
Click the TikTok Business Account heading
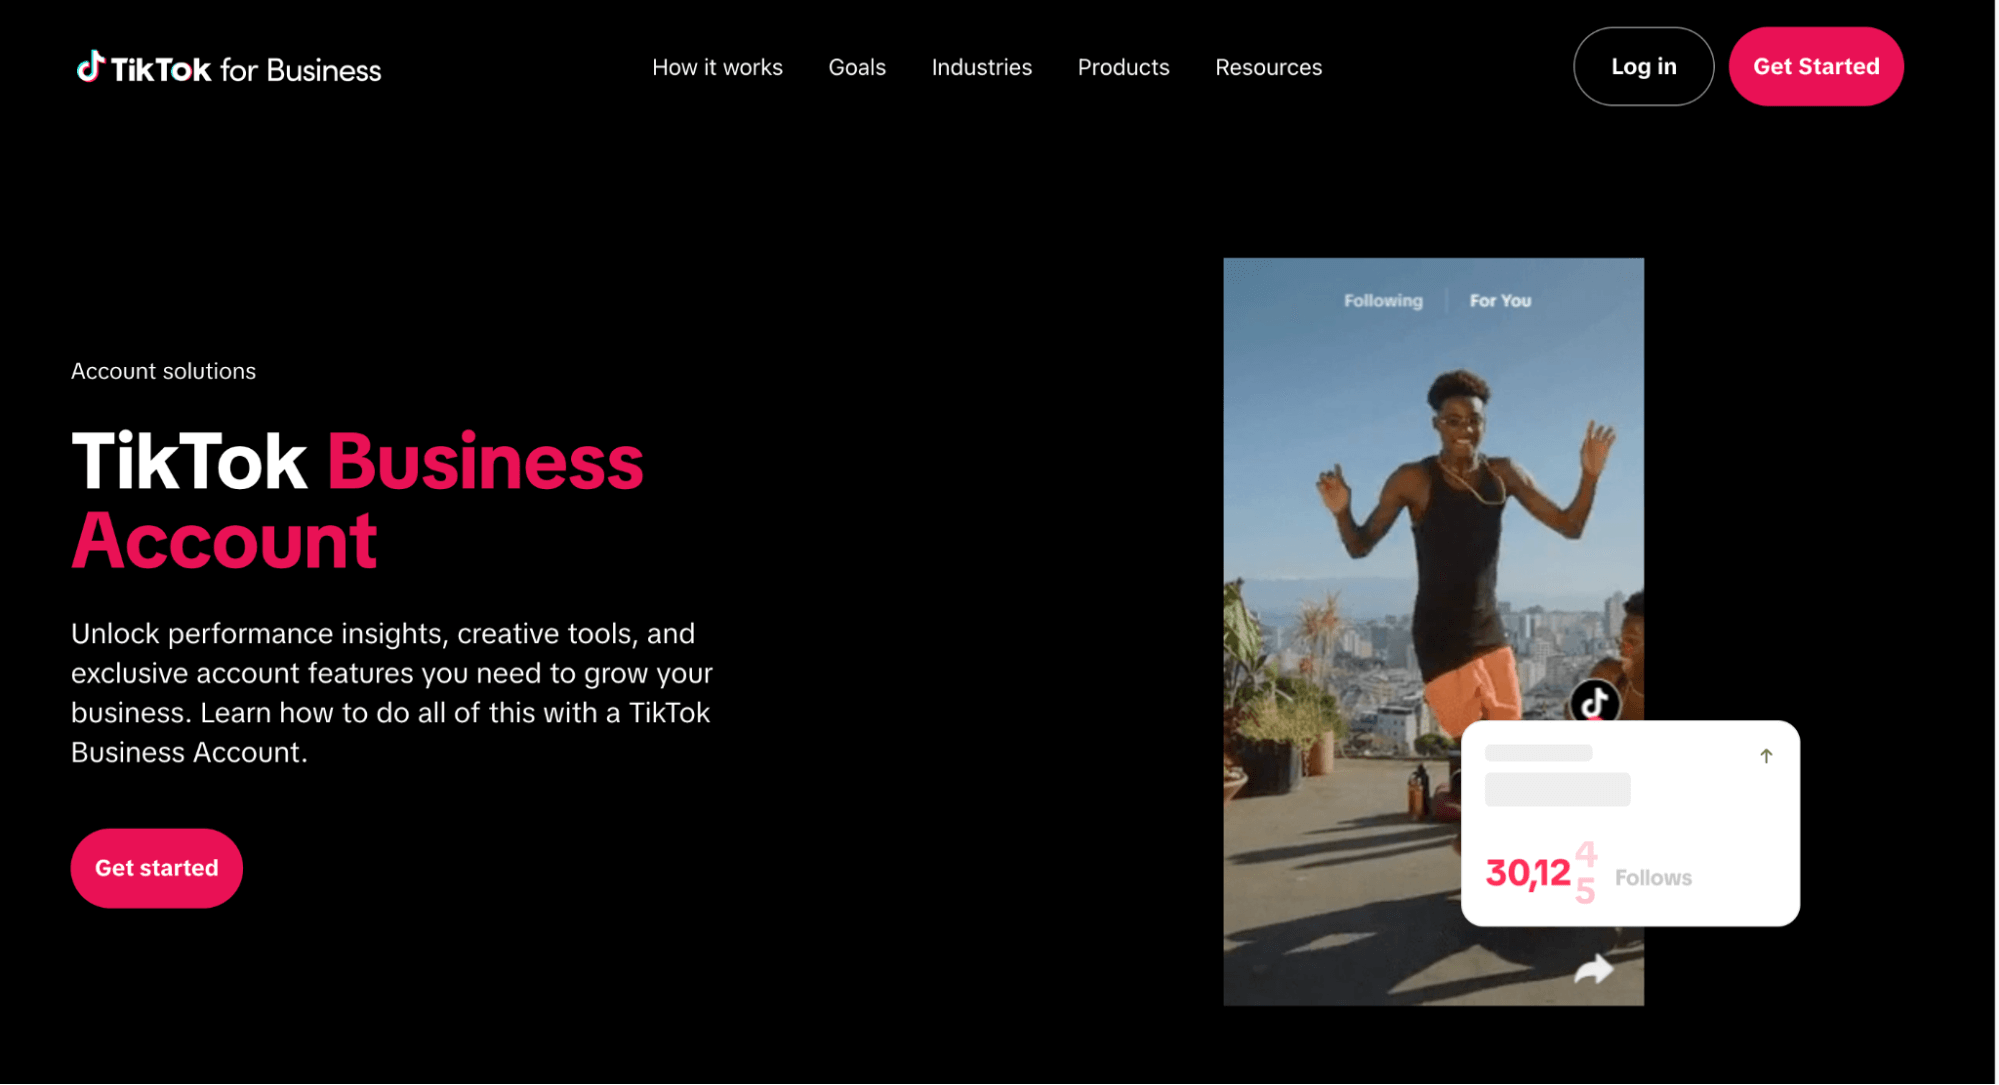point(358,501)
